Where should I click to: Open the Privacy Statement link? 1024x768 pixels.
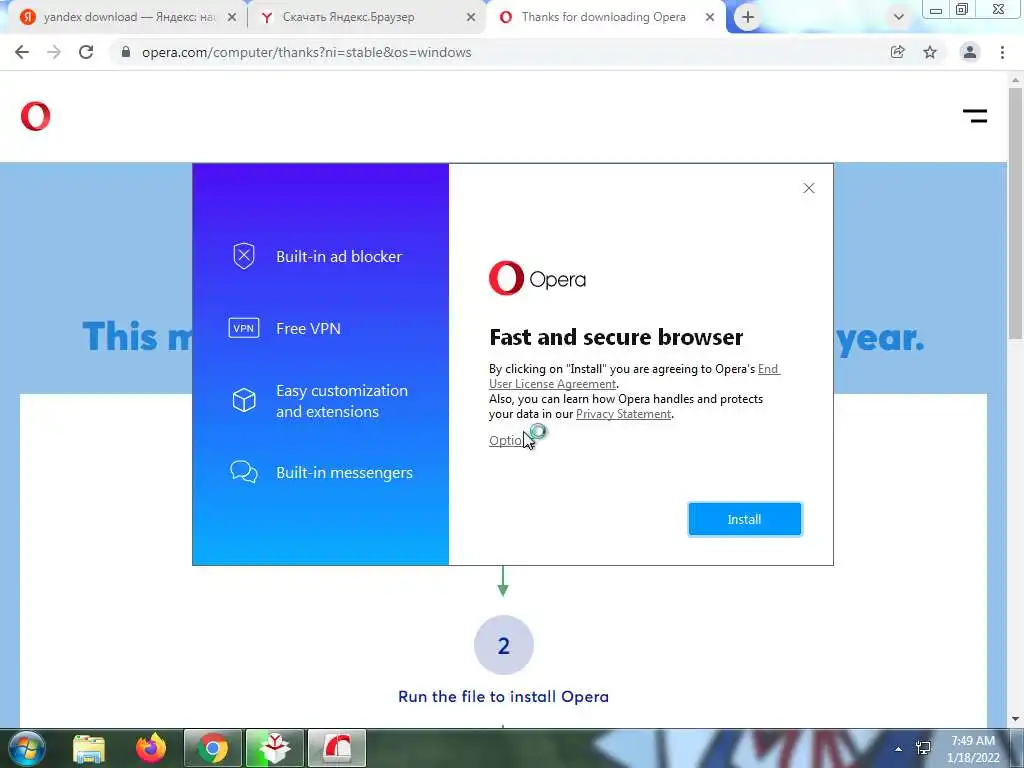(624, 414)
